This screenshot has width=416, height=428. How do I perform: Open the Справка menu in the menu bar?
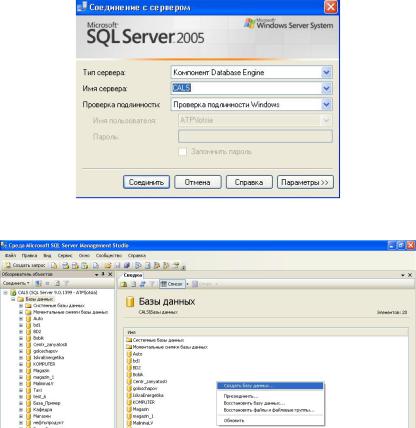(137, 256)
